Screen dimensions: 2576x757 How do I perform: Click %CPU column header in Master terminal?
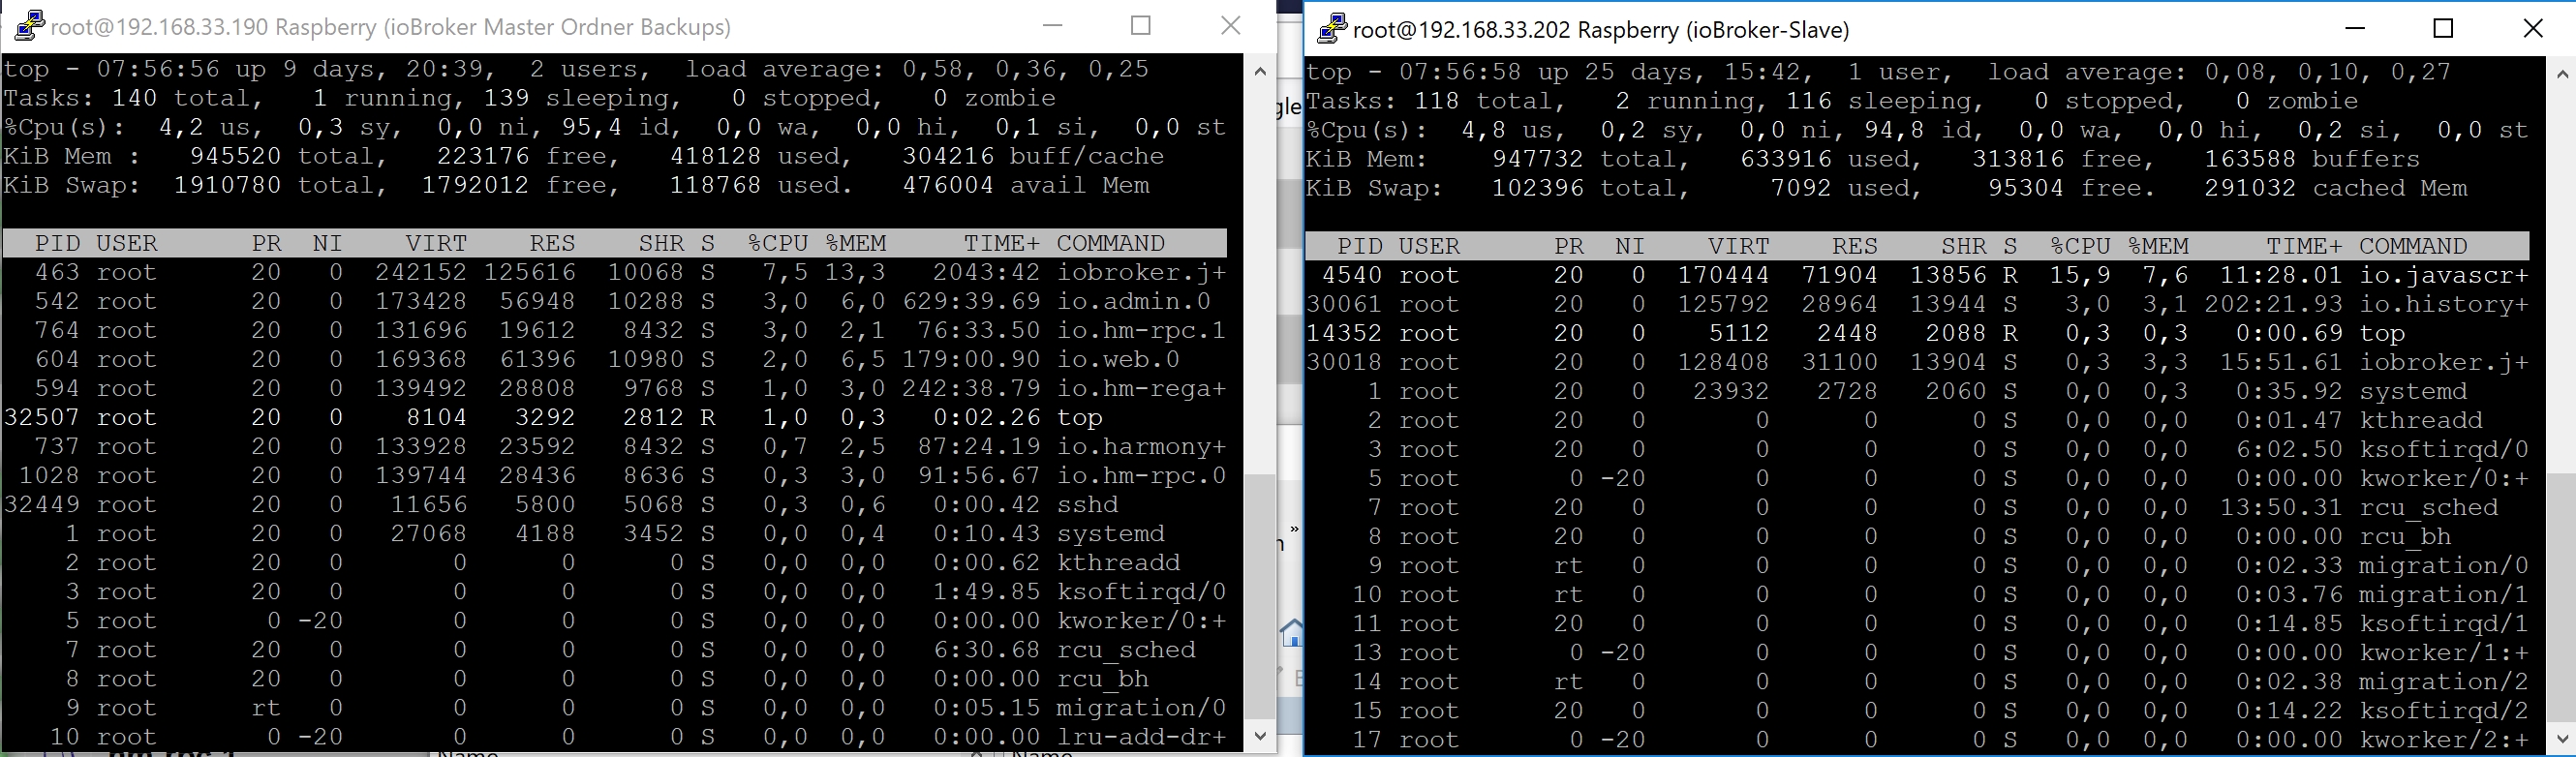[778, 243]
